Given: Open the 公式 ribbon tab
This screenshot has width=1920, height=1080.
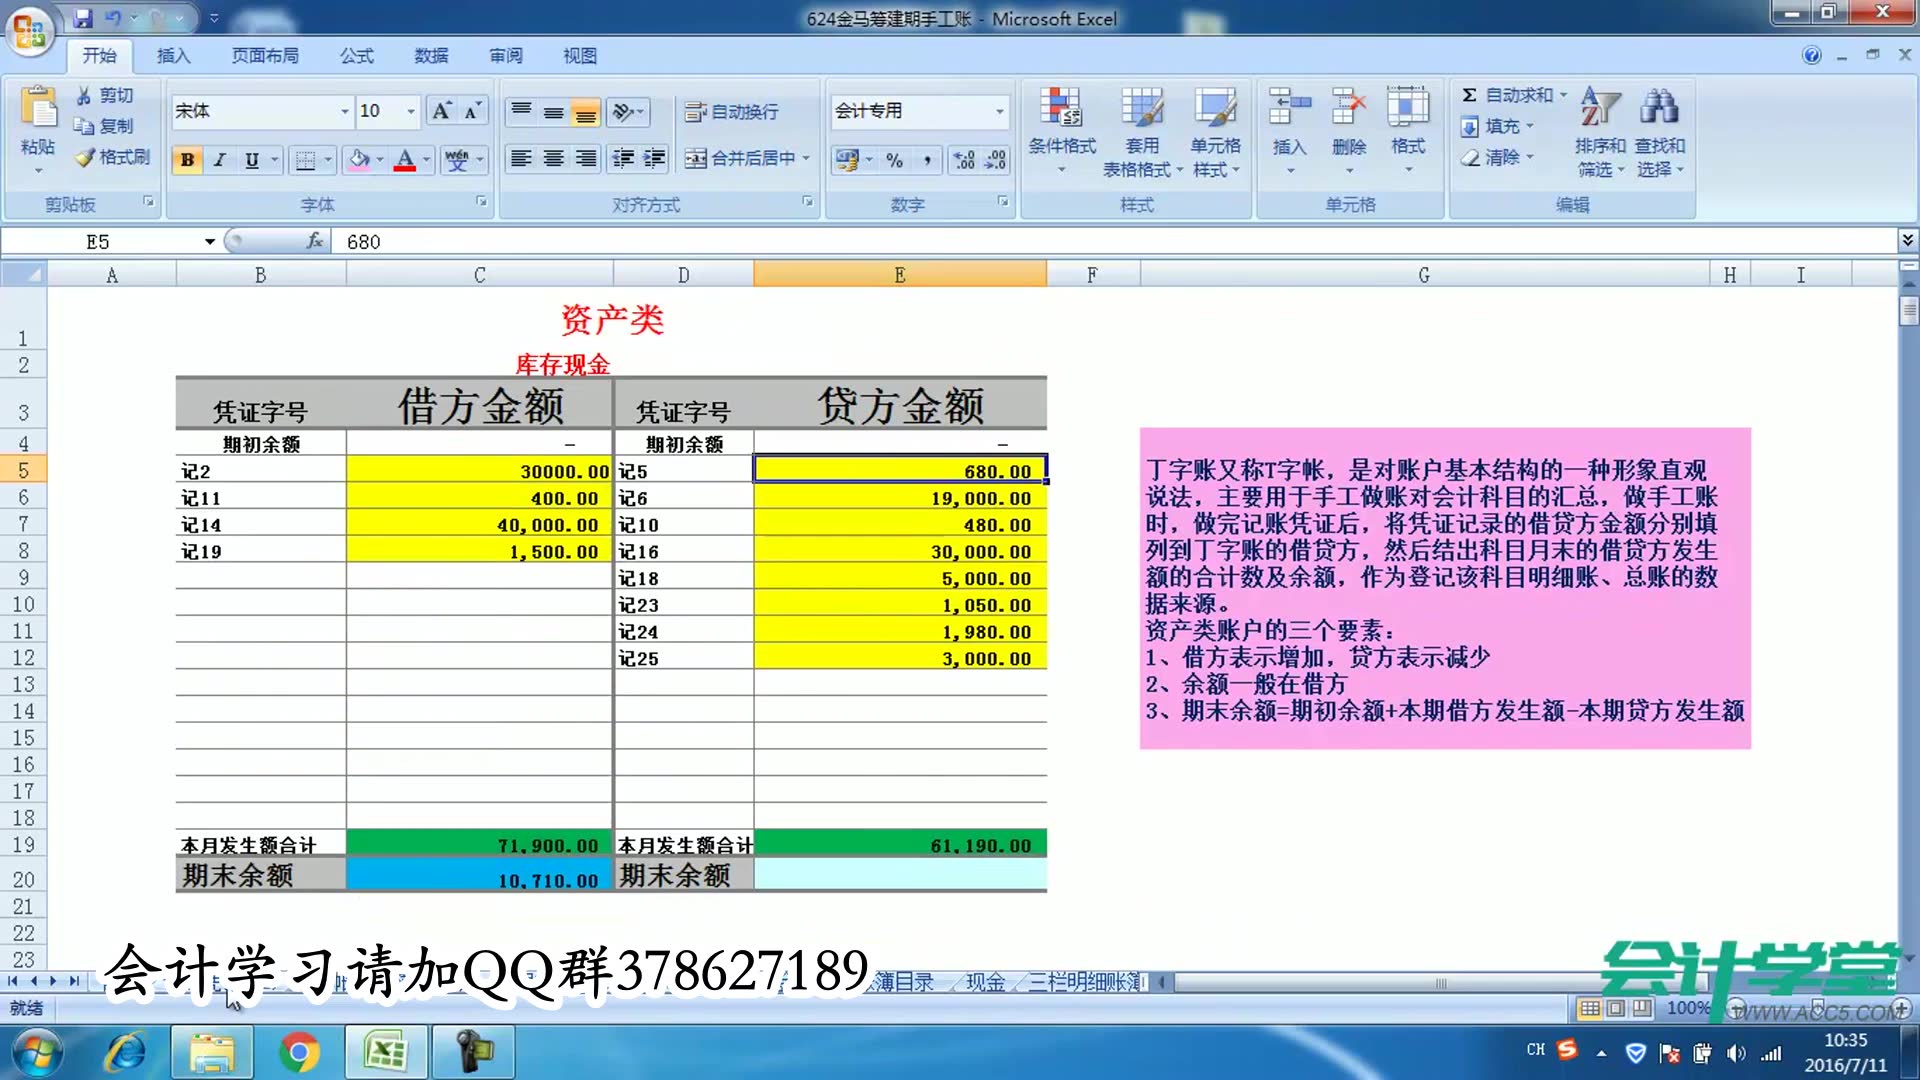Looking at the screenshot, I should (x=355, y=55).
